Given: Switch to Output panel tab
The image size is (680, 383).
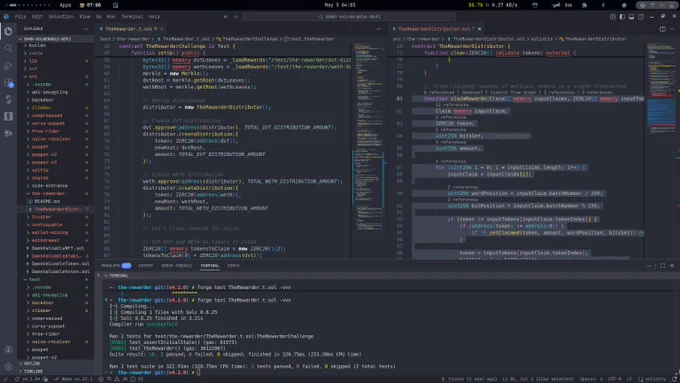Looking at the screenshot, I should pos(146,265).
